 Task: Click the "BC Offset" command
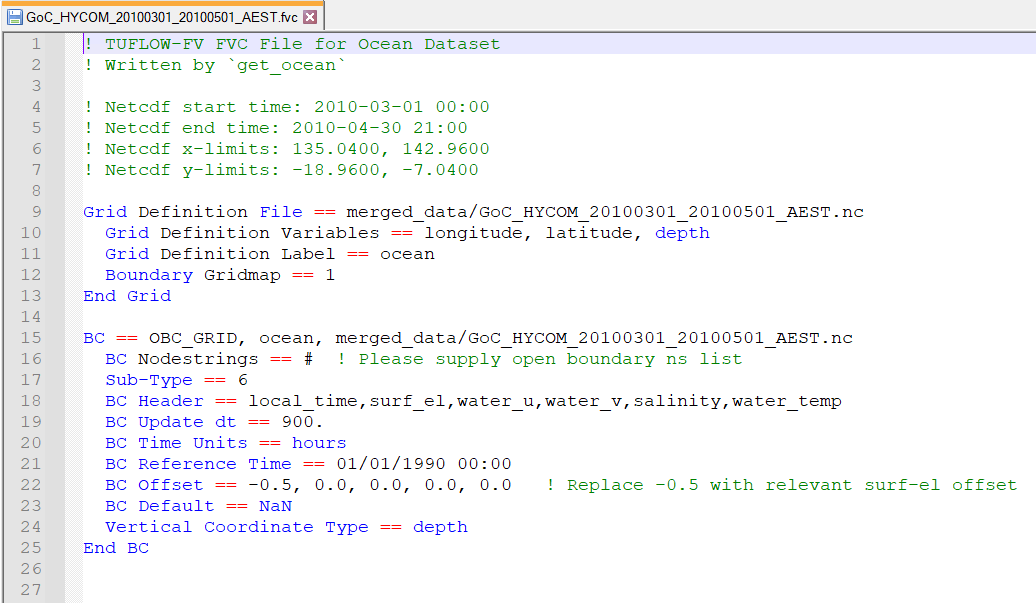click(155, 485)
